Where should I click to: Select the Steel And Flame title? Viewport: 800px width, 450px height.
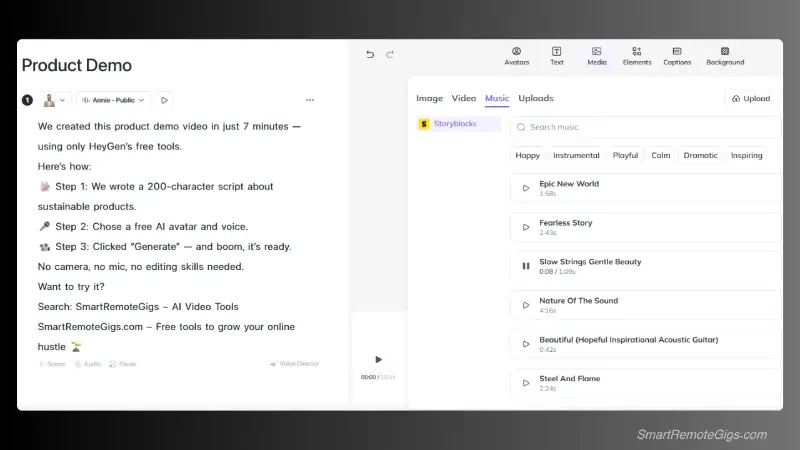569,379
